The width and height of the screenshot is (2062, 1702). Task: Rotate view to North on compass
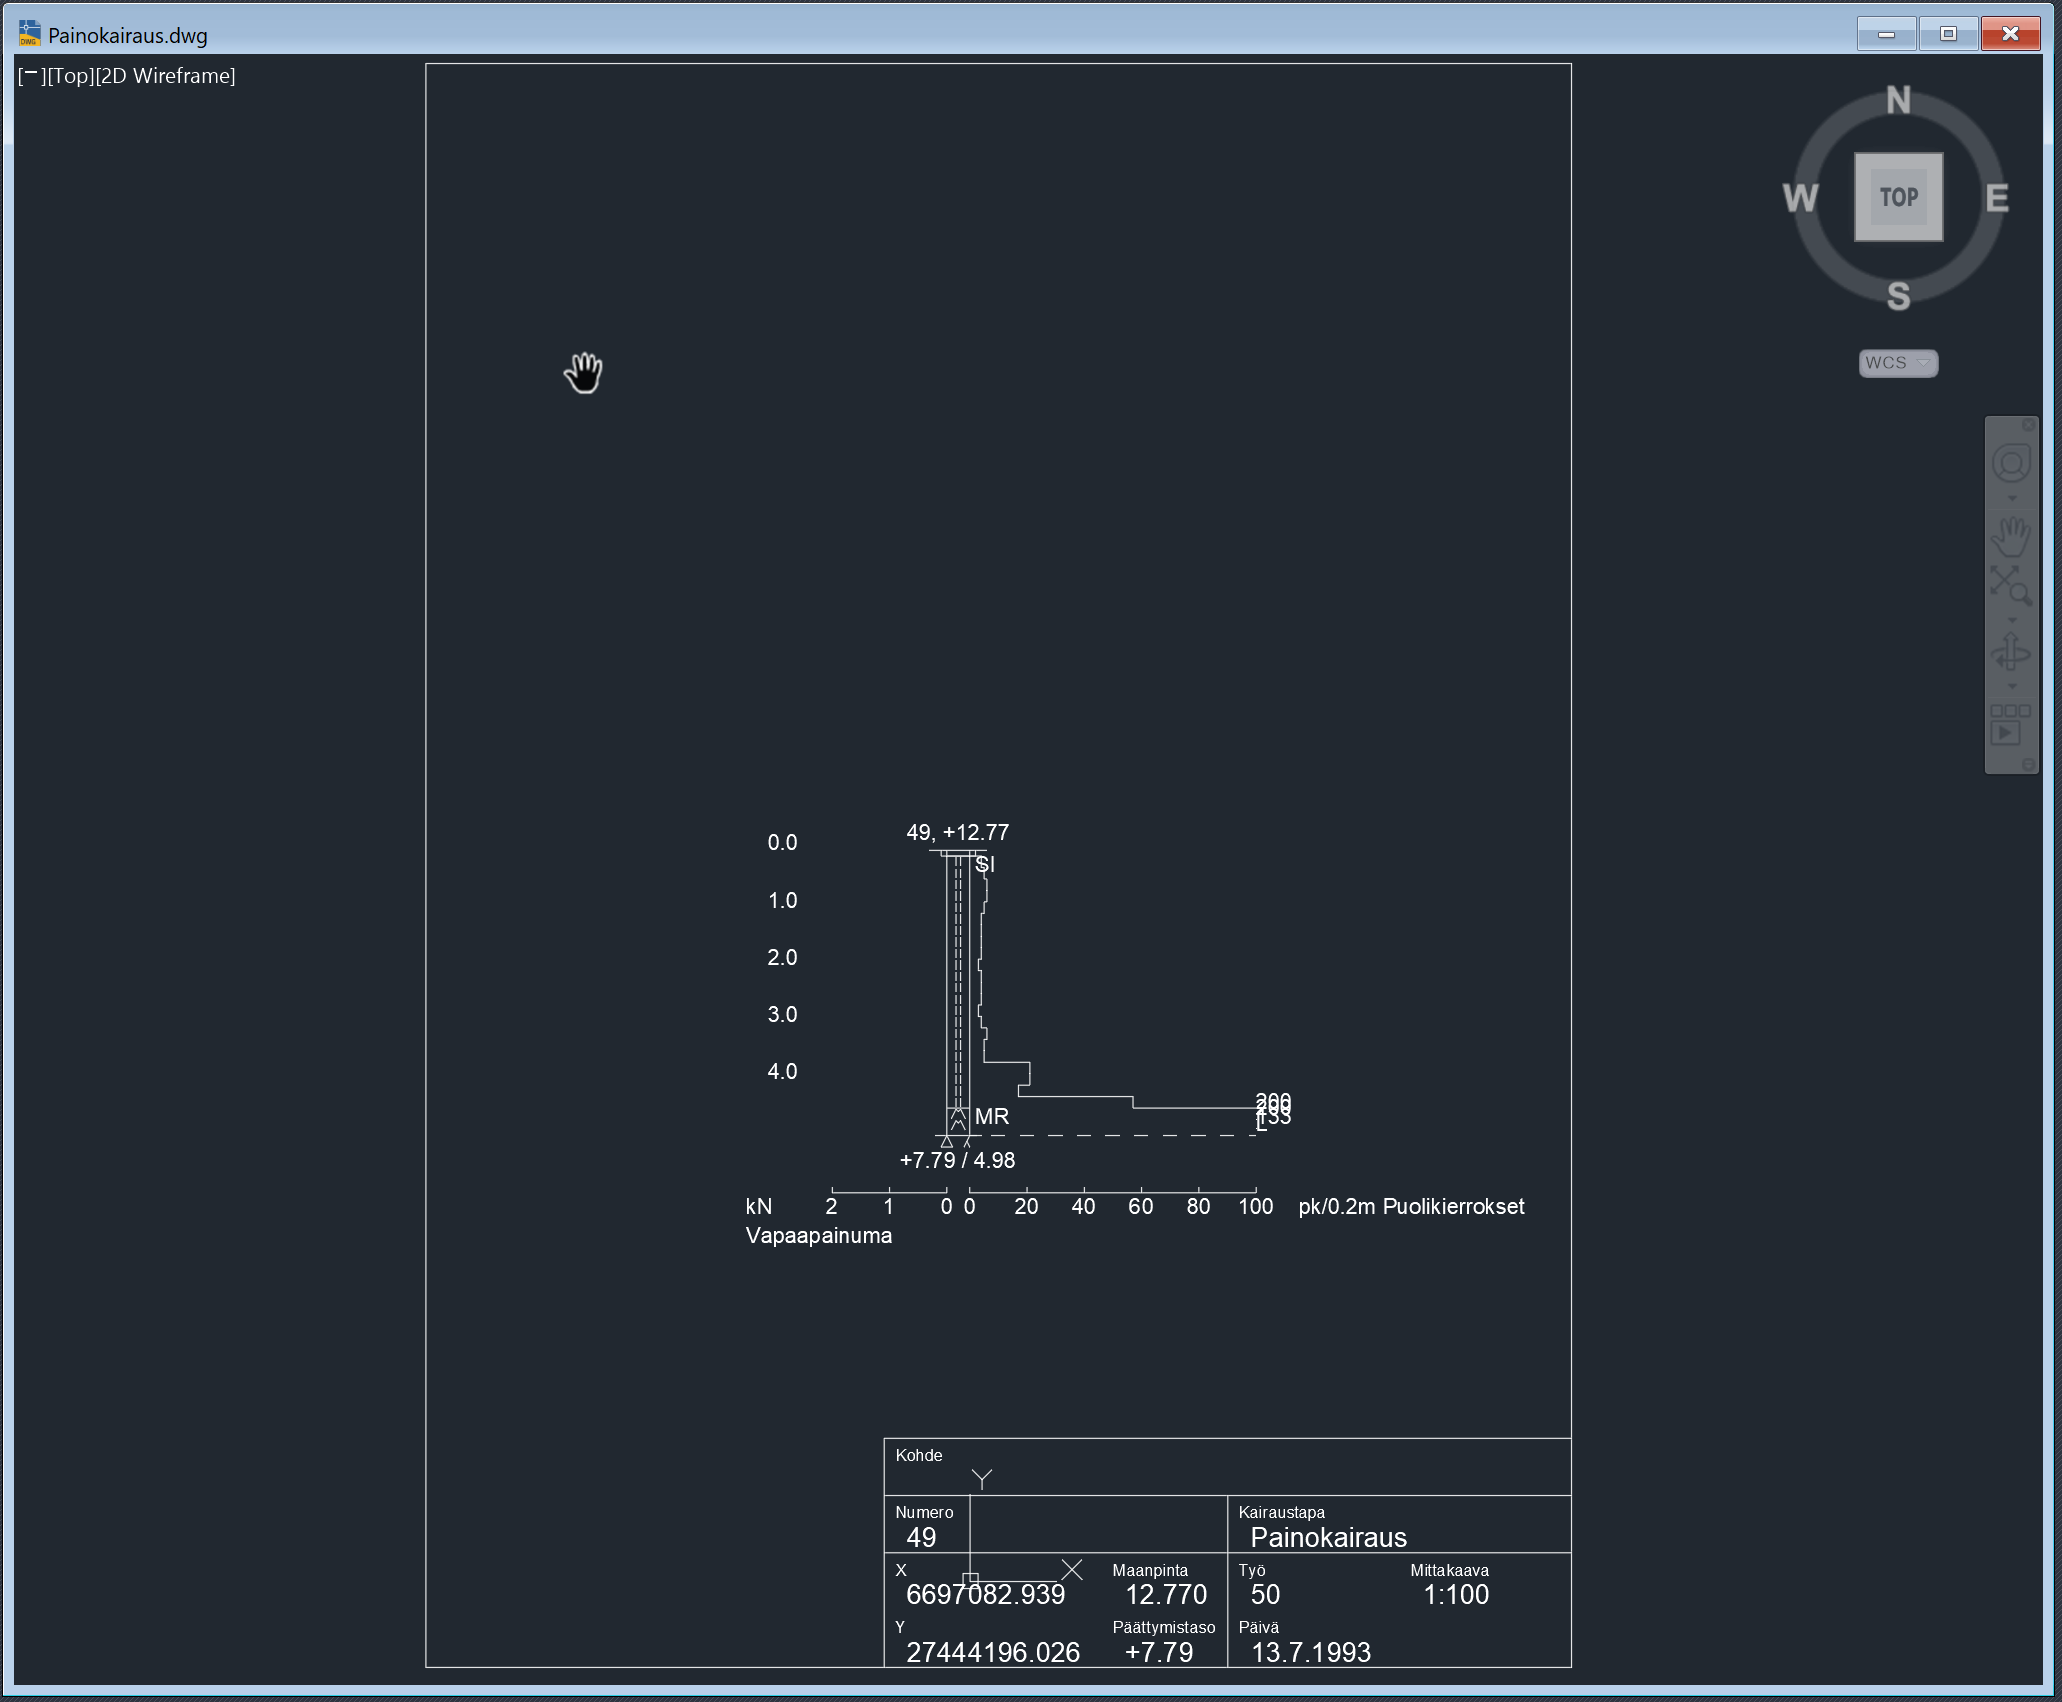click(x=1898, y=100)
